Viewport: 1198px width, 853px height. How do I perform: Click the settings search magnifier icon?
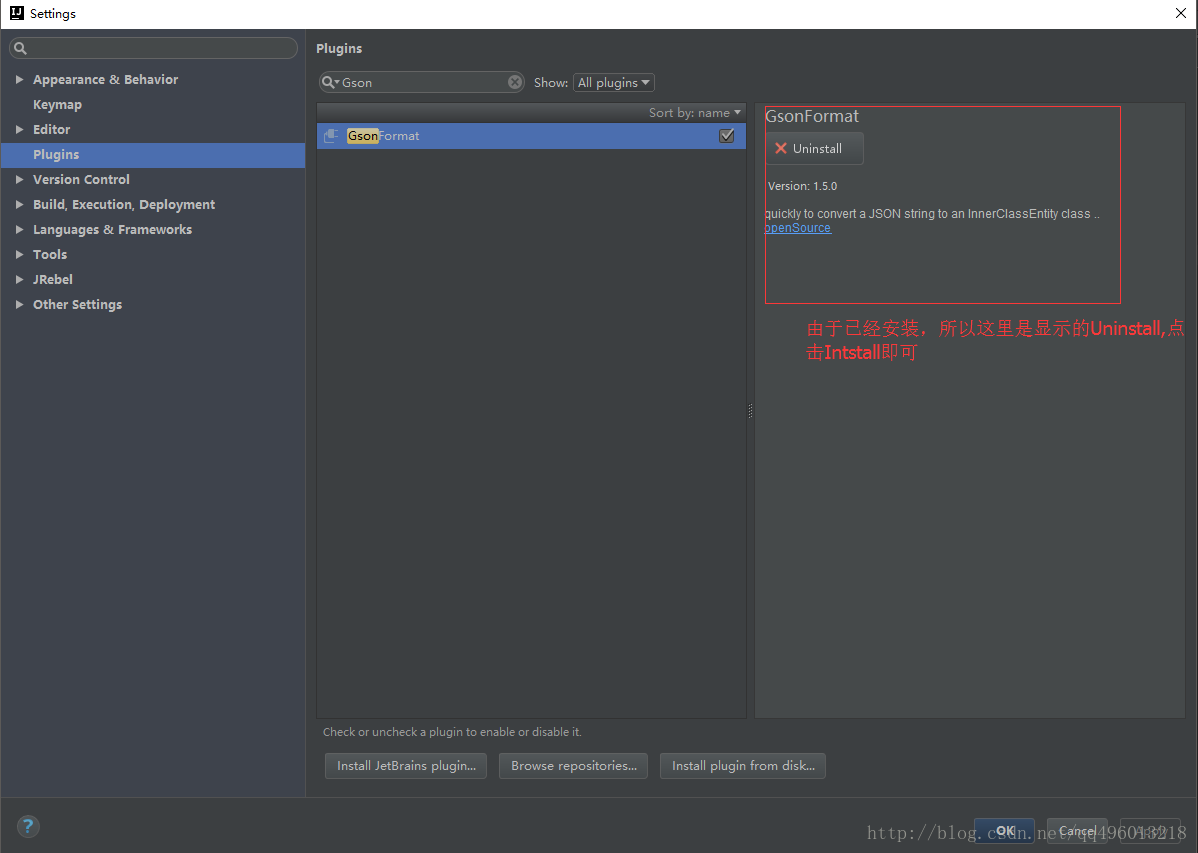(20, 48)
